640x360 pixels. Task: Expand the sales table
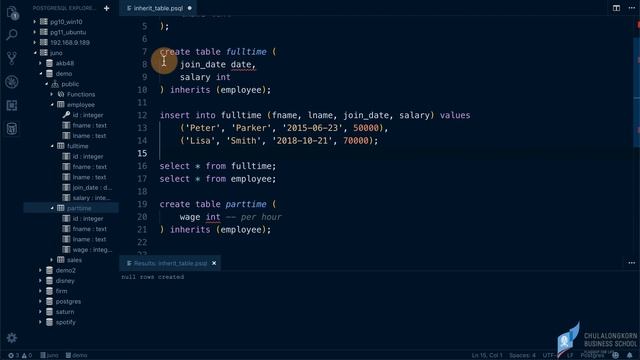[52, 260]
